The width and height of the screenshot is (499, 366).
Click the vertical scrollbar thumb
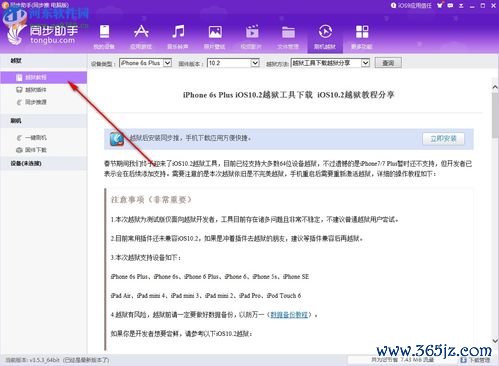tap(495, 115)
